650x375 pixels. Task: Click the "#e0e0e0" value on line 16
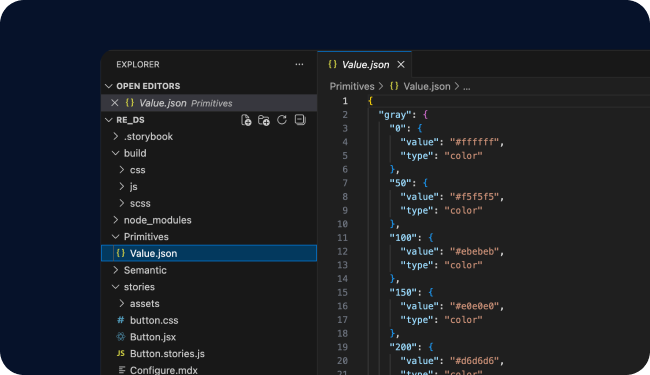point(474,306)
